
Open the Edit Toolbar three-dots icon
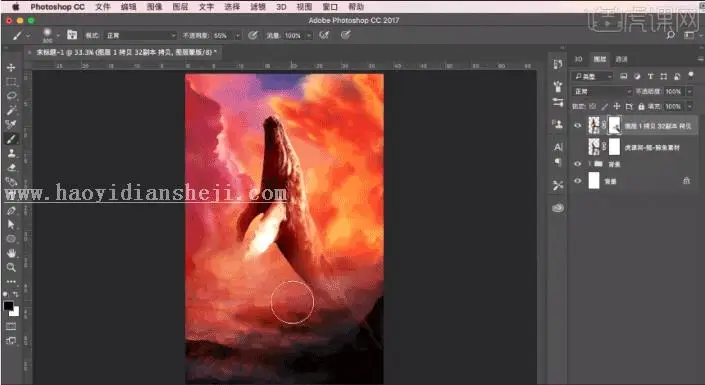tap(11, 282)
